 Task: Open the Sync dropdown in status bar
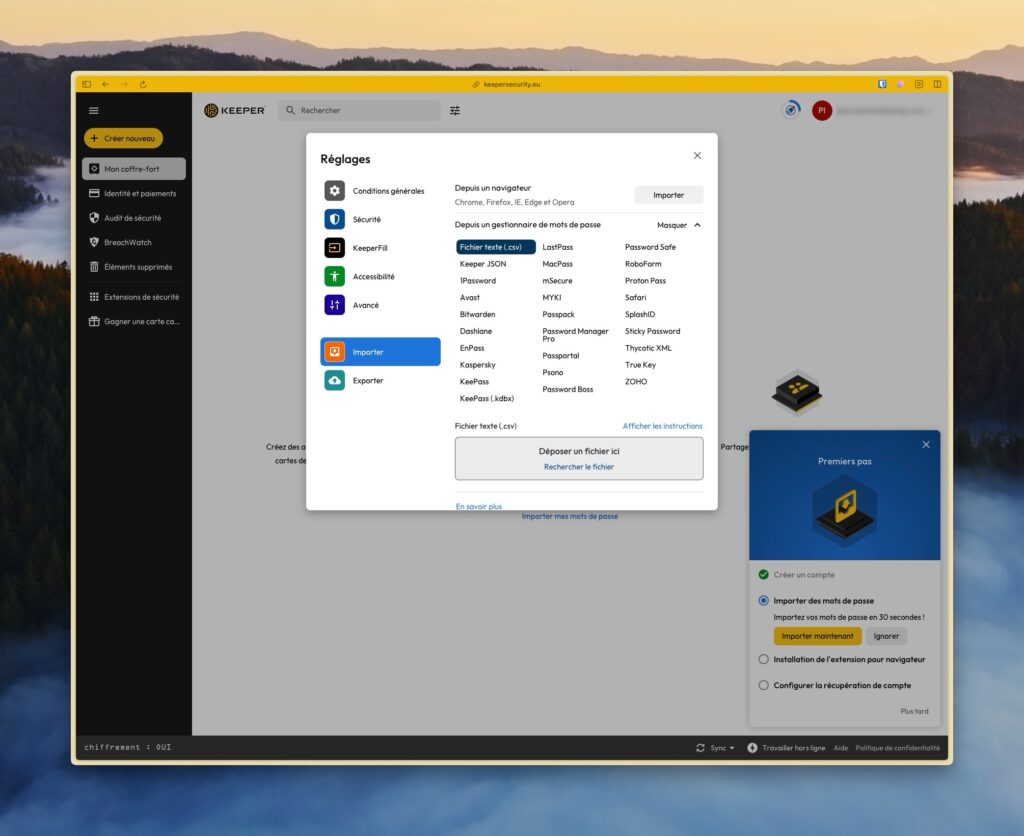click(716, 748)
